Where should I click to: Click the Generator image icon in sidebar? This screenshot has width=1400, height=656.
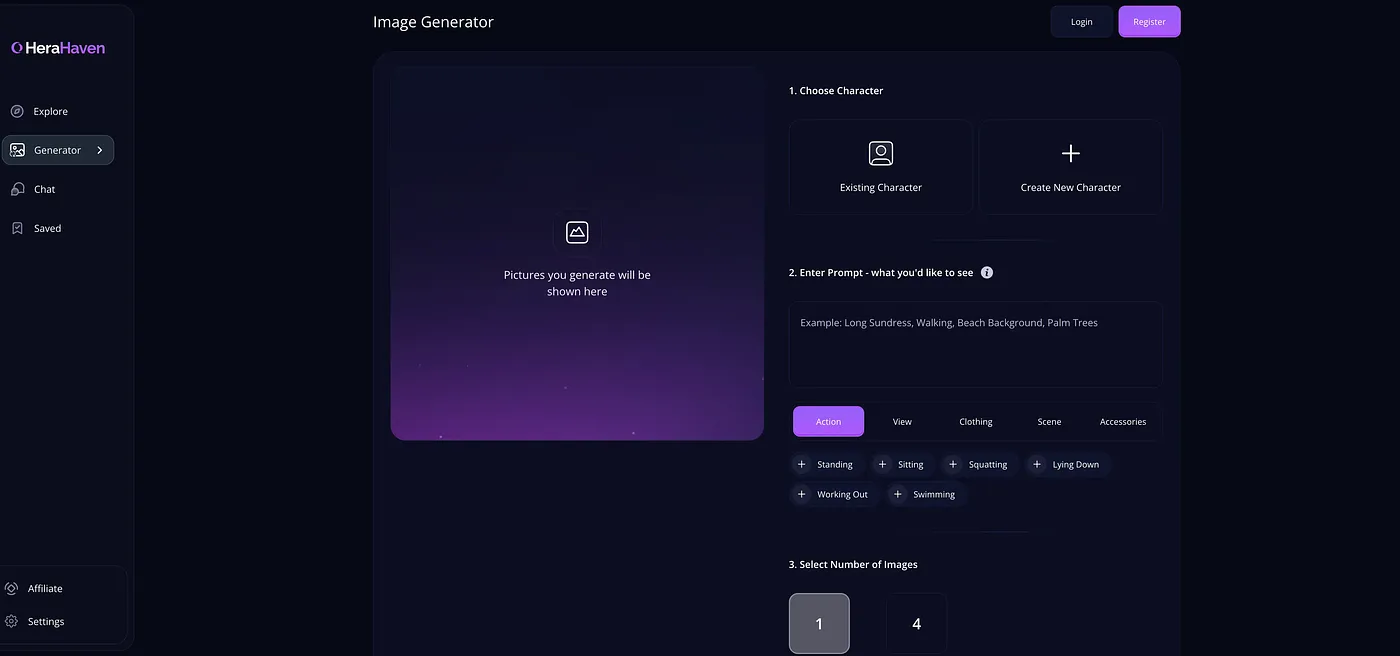[x=17, y=150]
